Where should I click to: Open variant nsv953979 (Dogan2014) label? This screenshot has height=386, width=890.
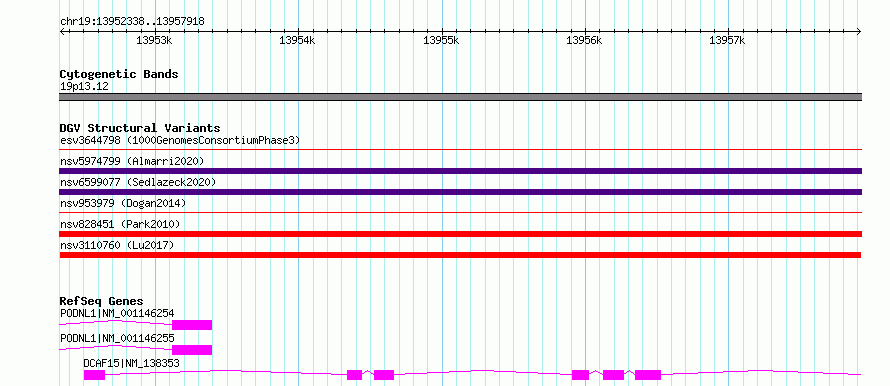point(123,203)
